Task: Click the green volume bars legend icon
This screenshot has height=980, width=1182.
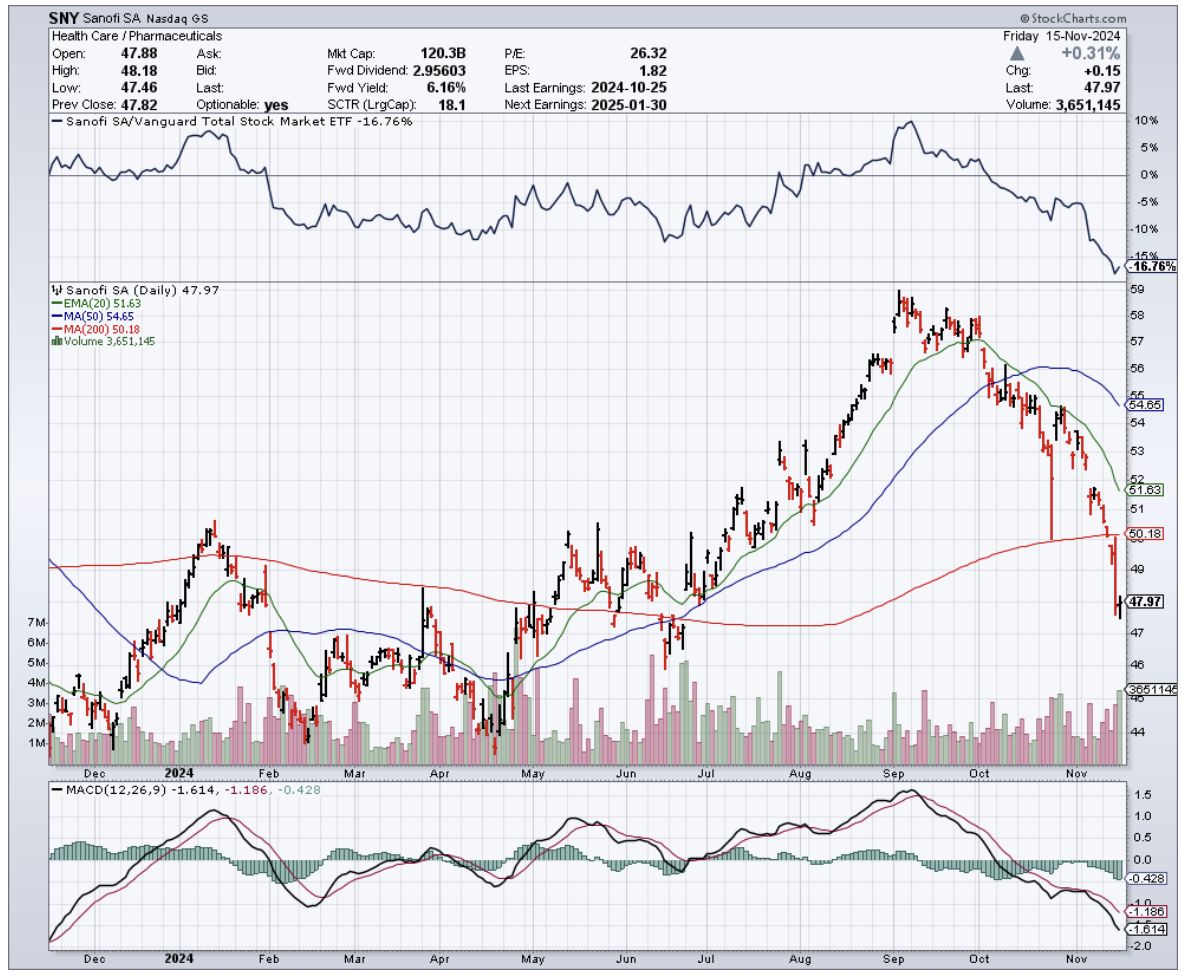Action: coord(54,341)
